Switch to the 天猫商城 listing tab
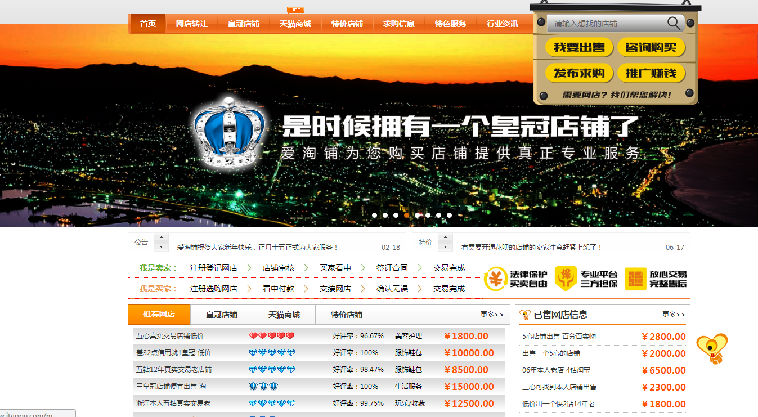Viewport: 758px width, 417px height. click(x=284, y=315)
